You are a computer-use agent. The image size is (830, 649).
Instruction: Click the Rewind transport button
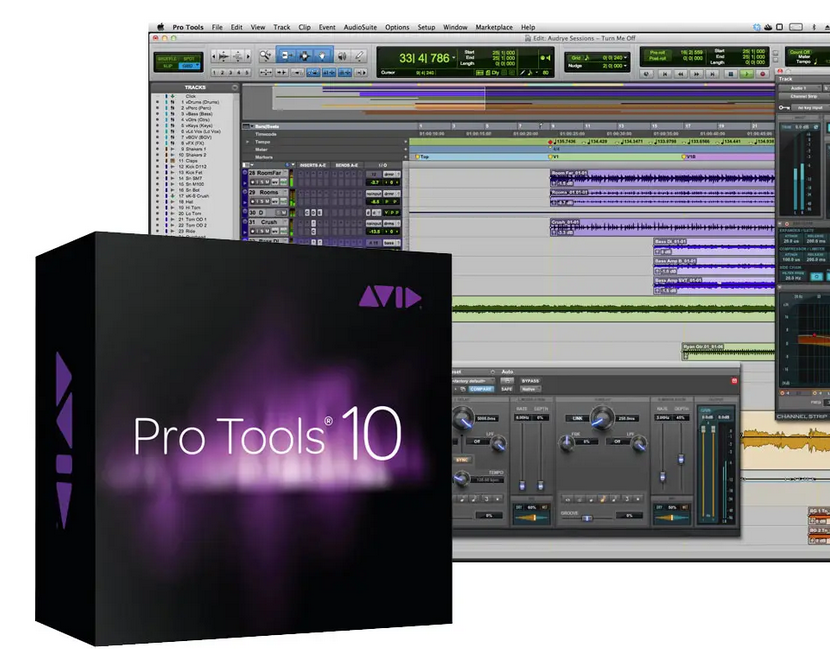[681, 74]
